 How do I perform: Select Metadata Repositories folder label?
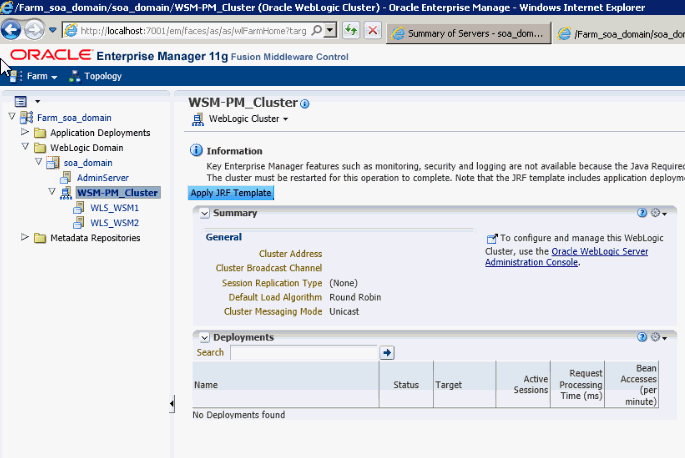pyautogui.click(x=95, y=238)
